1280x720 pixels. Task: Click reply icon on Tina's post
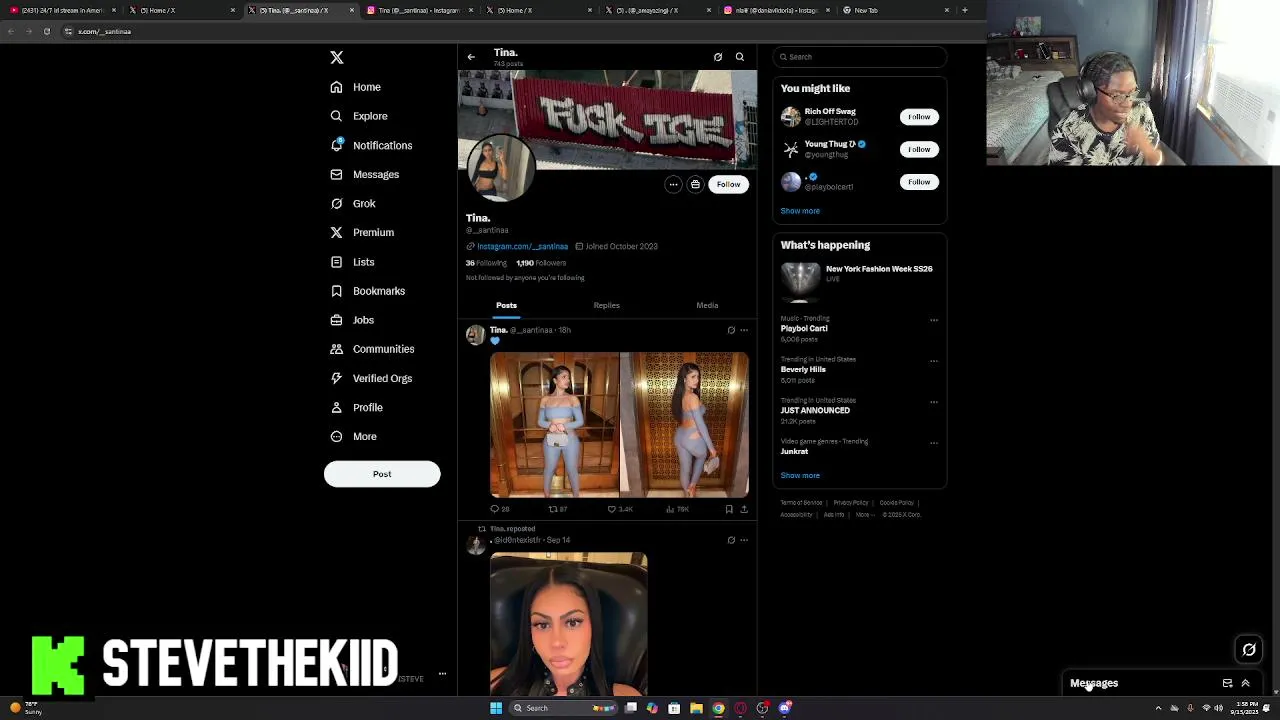[x=494, y=509]
